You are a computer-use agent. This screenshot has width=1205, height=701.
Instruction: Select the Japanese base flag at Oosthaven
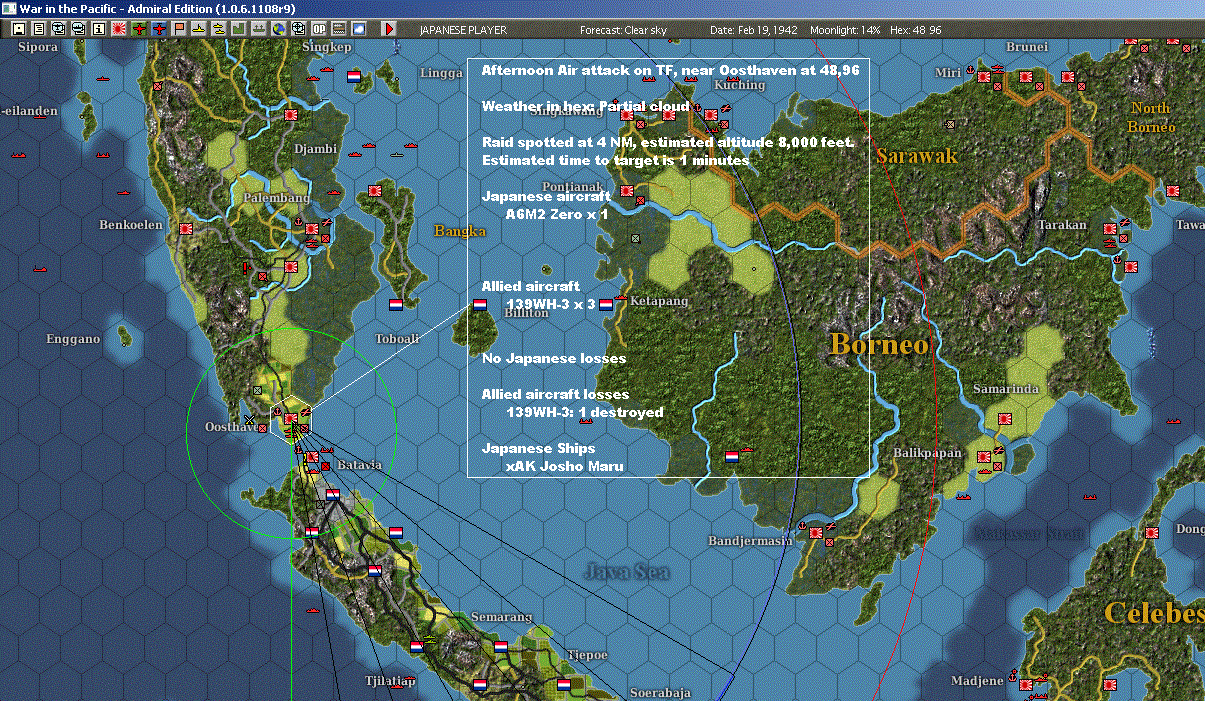tap(290, 418)
